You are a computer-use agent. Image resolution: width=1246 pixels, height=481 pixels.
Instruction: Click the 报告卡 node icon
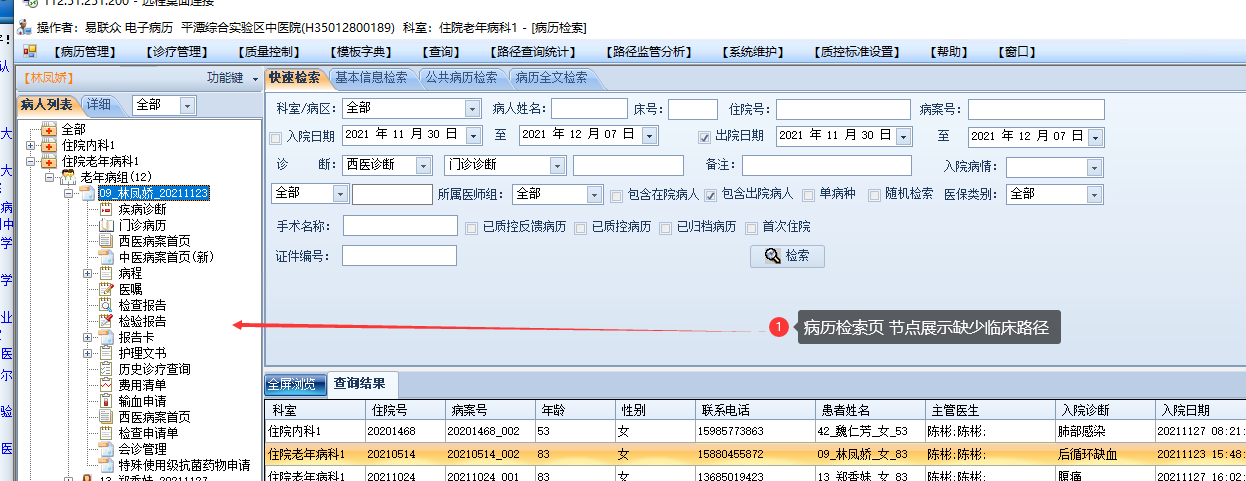pyautogui.click(x=106, y=338)
